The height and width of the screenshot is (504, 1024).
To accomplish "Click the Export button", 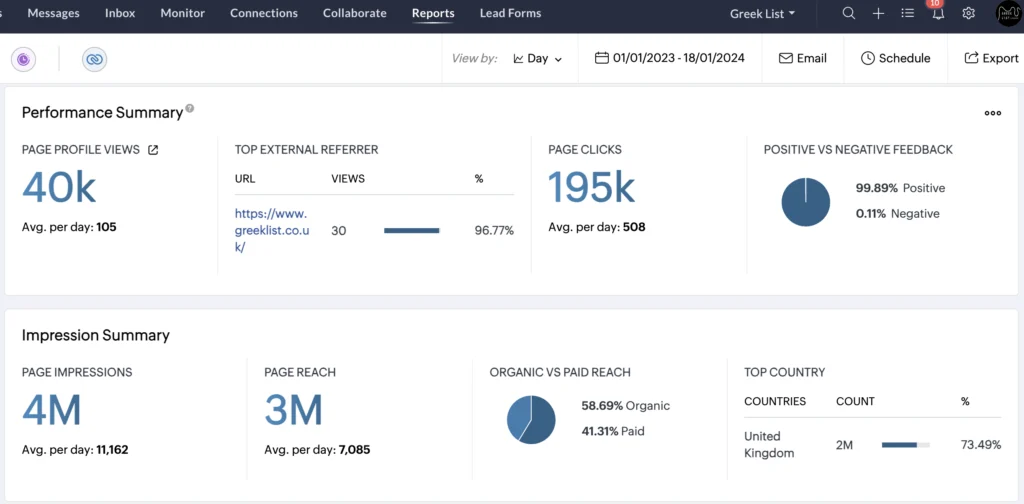I will [x=991, y=59].
